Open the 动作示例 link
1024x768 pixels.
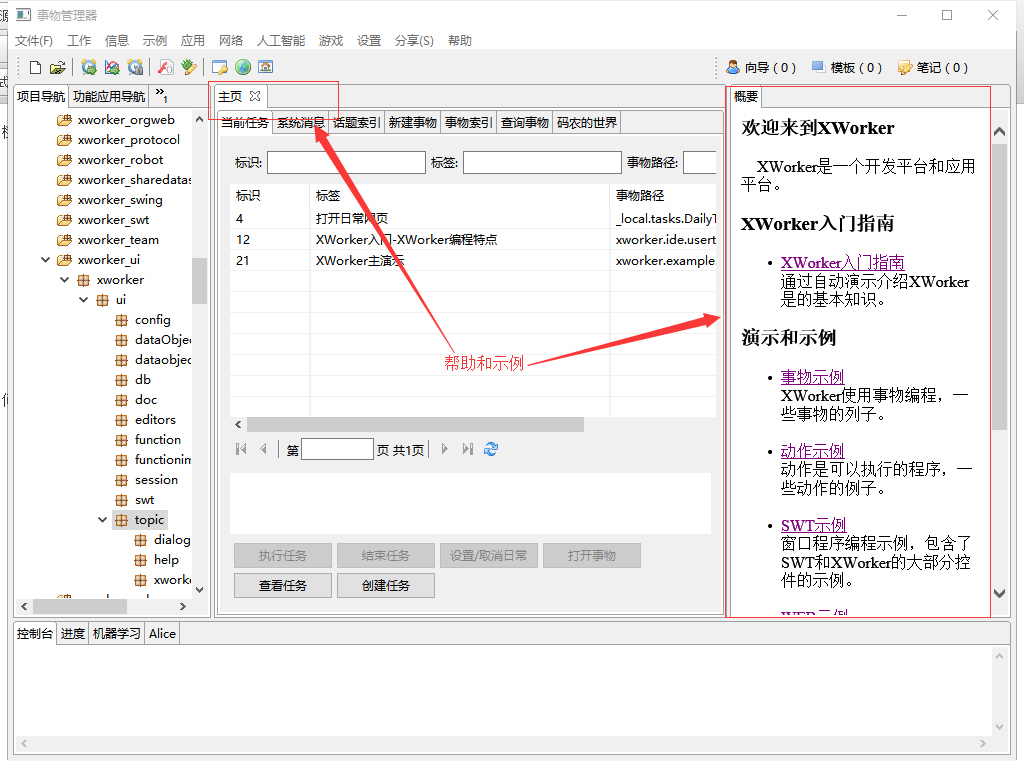[x=812, y=451]
